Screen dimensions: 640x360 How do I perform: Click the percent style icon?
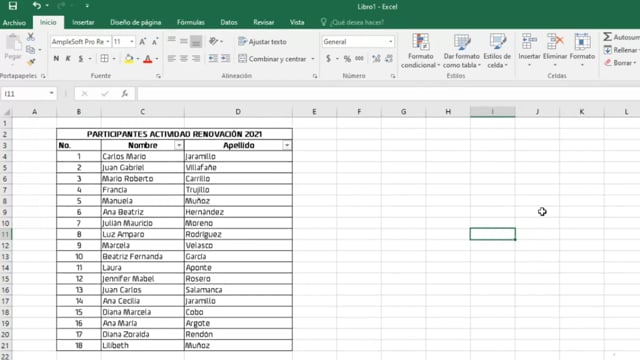(347, 59)
